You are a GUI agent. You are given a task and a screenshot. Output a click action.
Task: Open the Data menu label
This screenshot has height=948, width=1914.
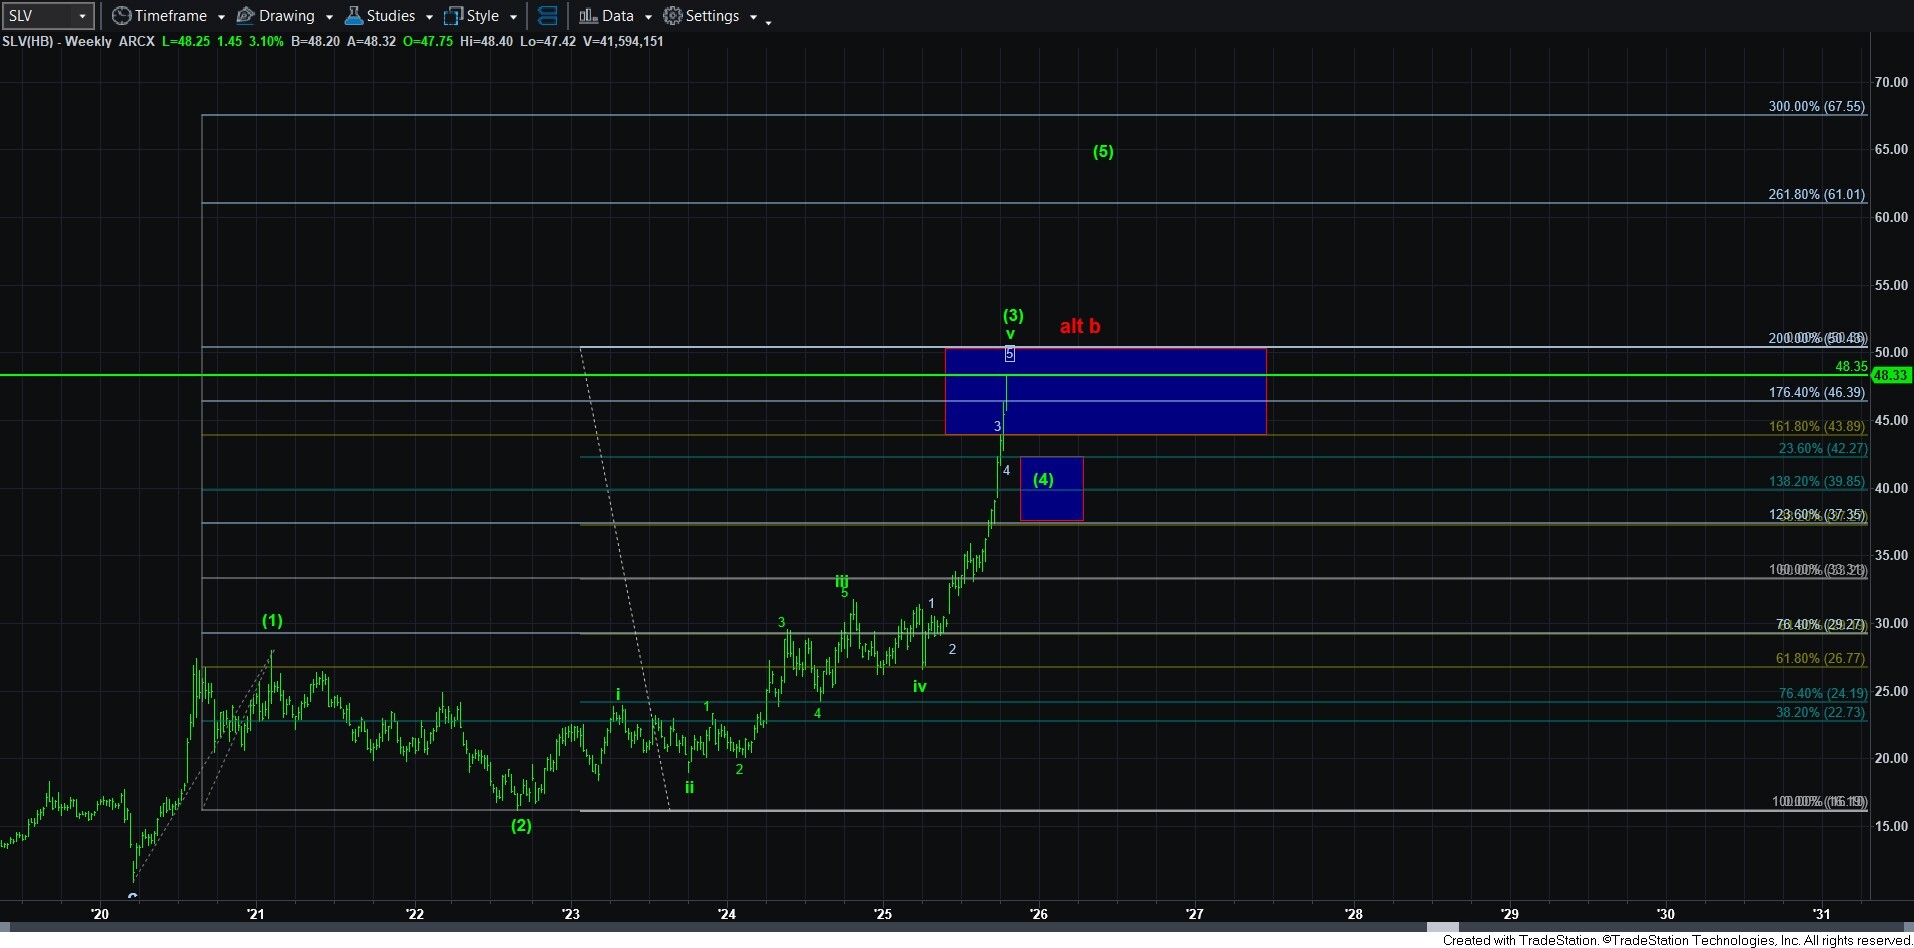click(617, 16)
